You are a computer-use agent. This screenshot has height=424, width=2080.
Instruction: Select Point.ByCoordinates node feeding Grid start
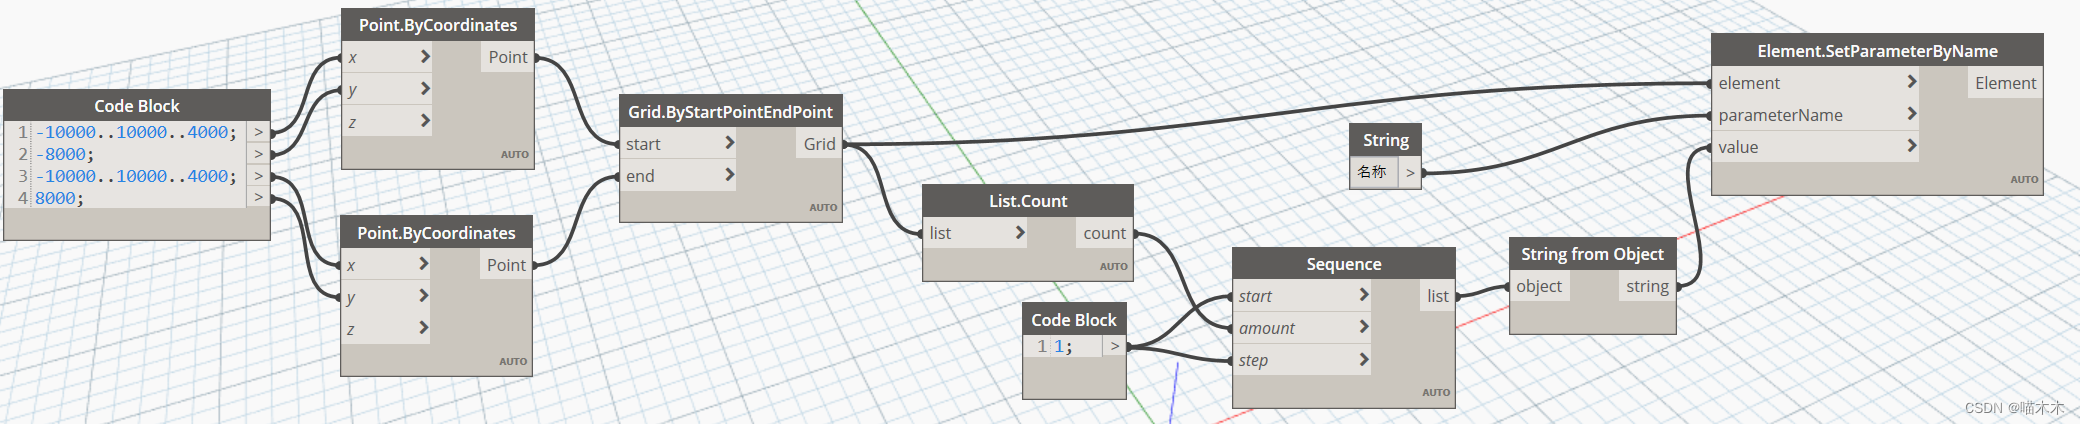438,25
